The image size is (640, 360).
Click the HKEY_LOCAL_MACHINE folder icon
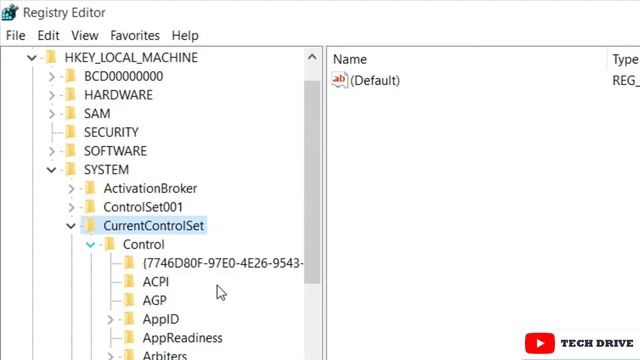click(51, 57)
